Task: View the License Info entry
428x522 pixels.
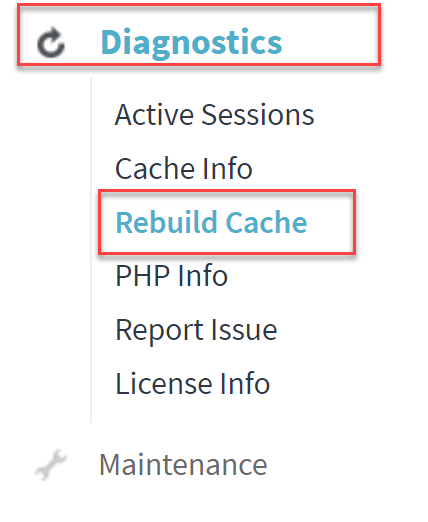Action: point(192,383)
